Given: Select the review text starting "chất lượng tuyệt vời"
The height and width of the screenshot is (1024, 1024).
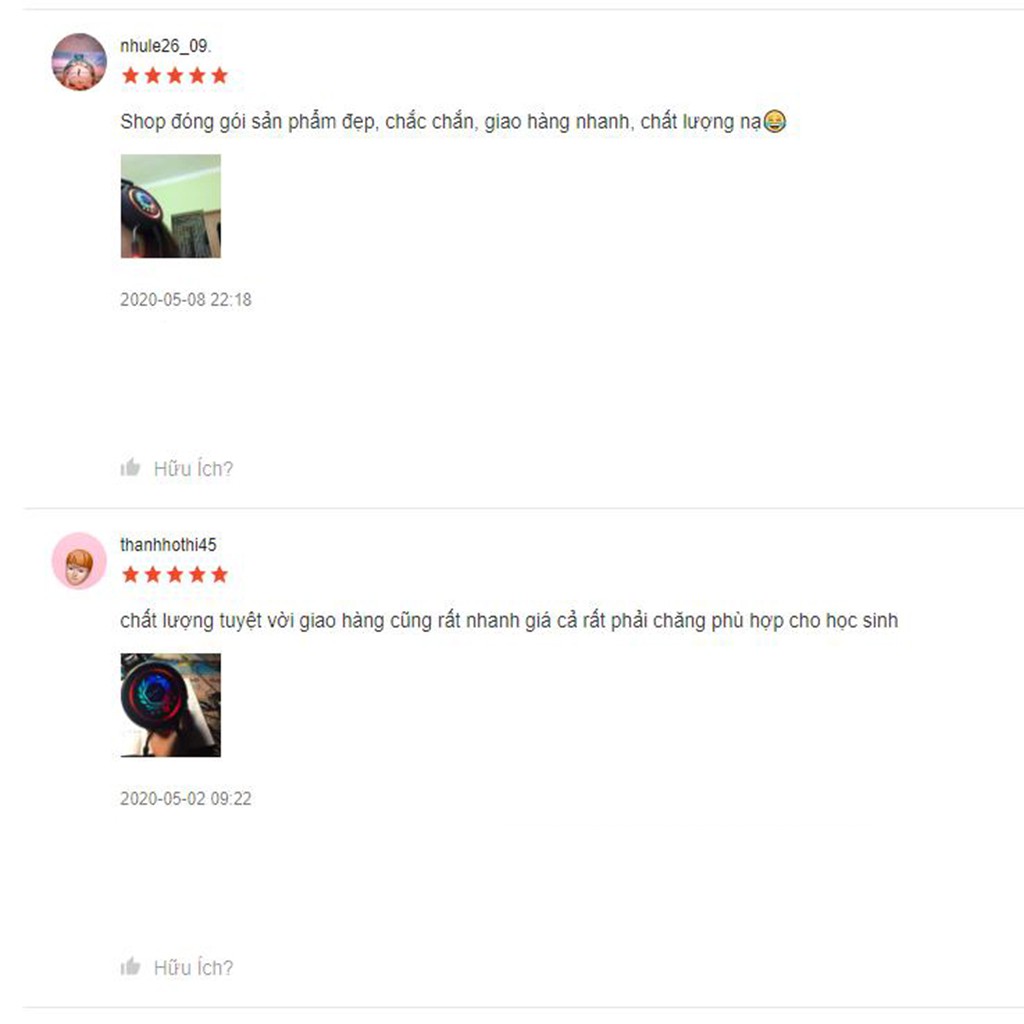Looking at the screenshot, I should pos(509,620).
